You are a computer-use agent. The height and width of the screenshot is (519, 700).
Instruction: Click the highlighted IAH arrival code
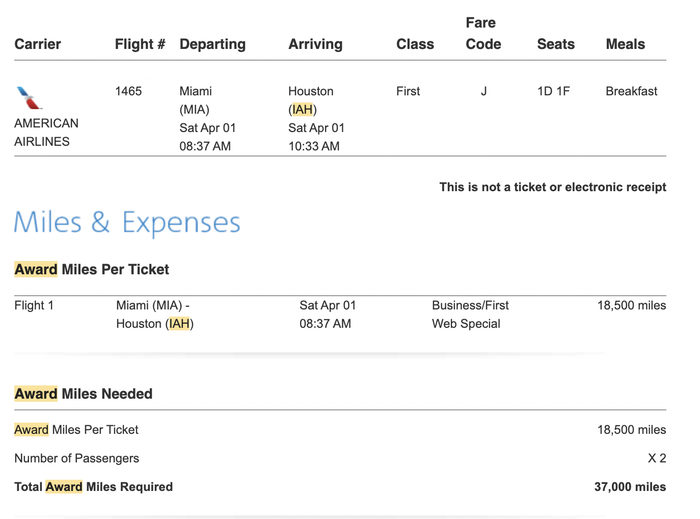(303, 109)
